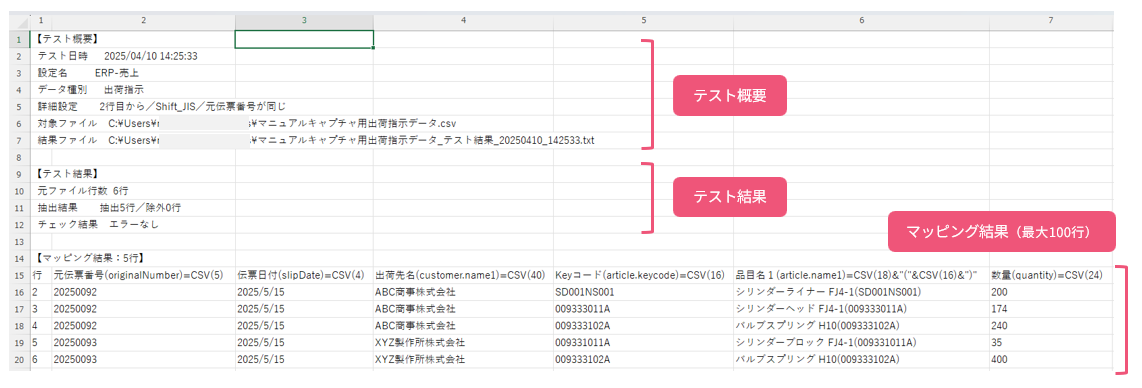Image resolution: width=1142 pixels, height=388 pixels.
Task: Select column header 6
Action: tap(861, 20)
